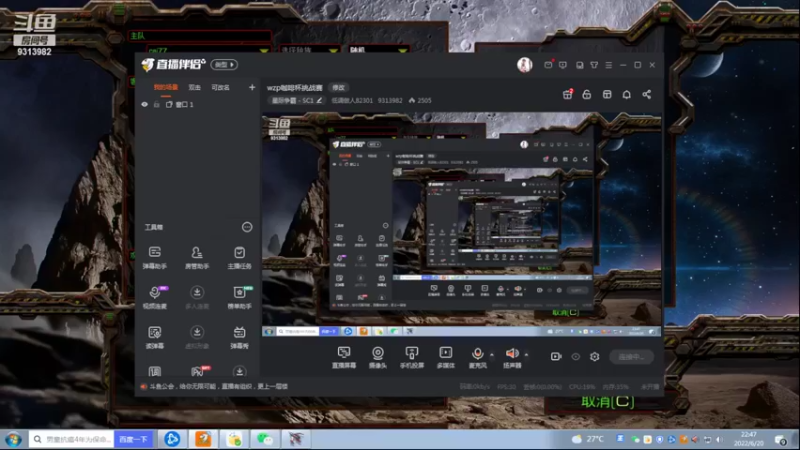Image resolution: width=800 pixels, height=450 pixels.
Task: Expand the speaker options arrow
Action: (x=526, y=355)
